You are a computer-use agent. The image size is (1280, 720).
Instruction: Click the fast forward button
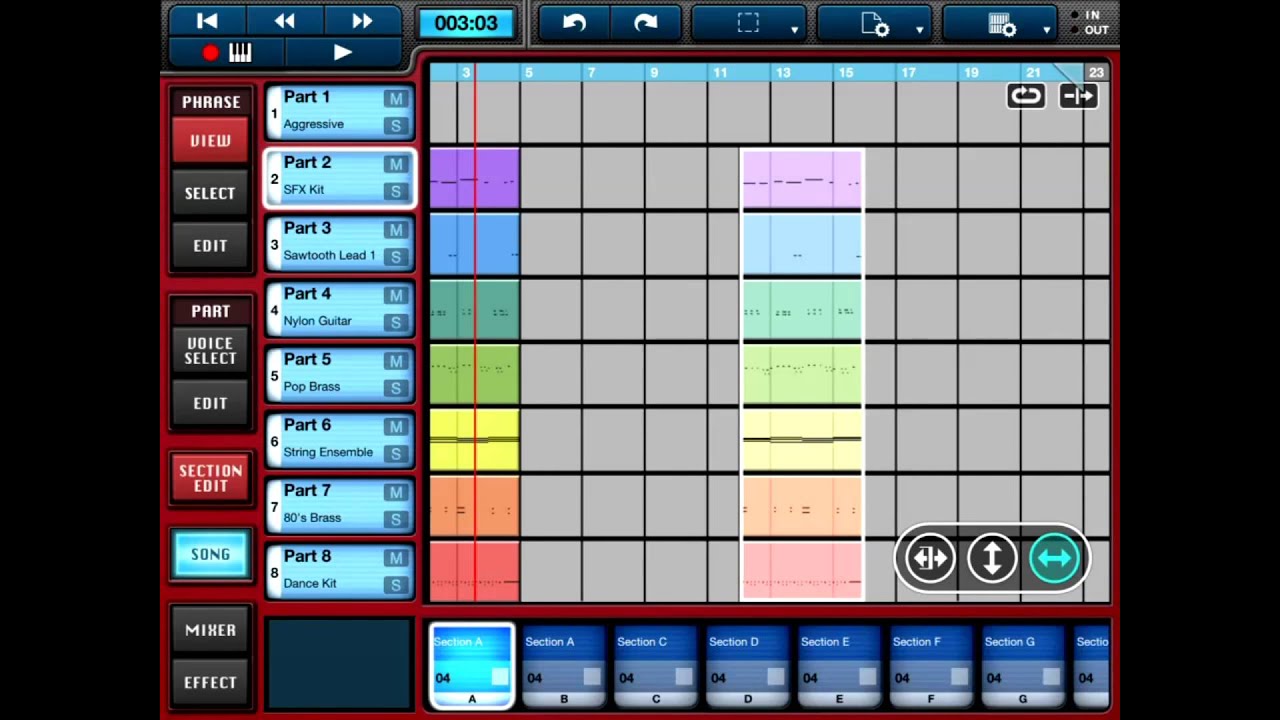click(x=362, y=21)
